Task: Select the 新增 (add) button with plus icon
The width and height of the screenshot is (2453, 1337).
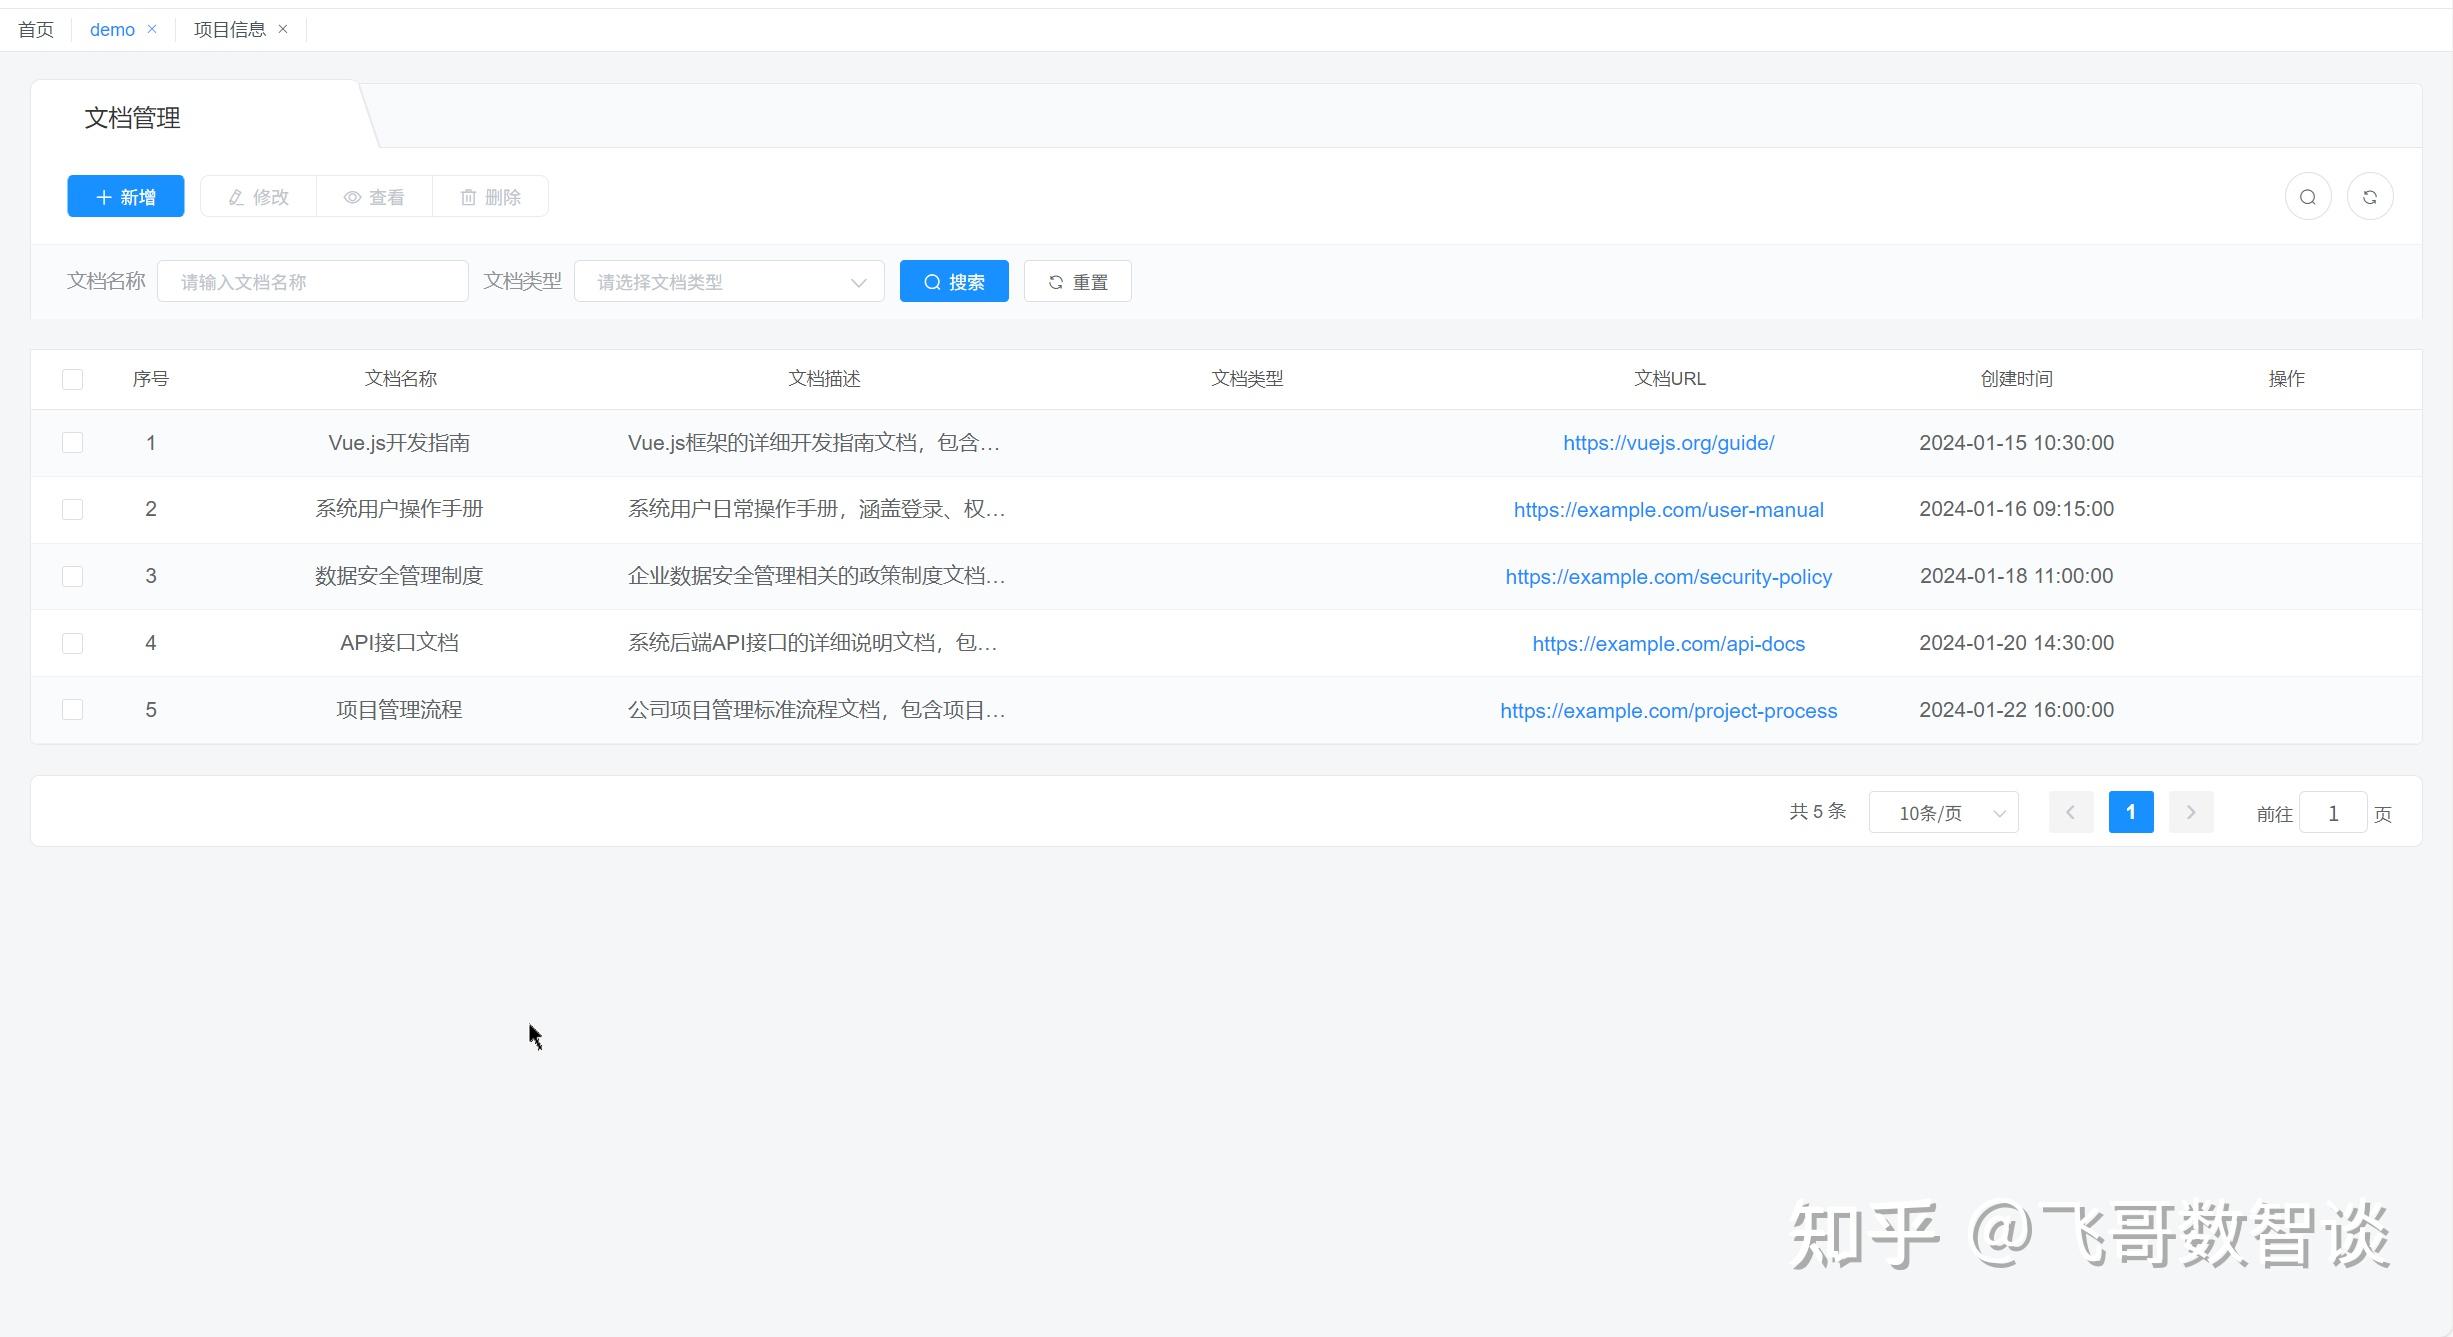Action: click(125, 196)
